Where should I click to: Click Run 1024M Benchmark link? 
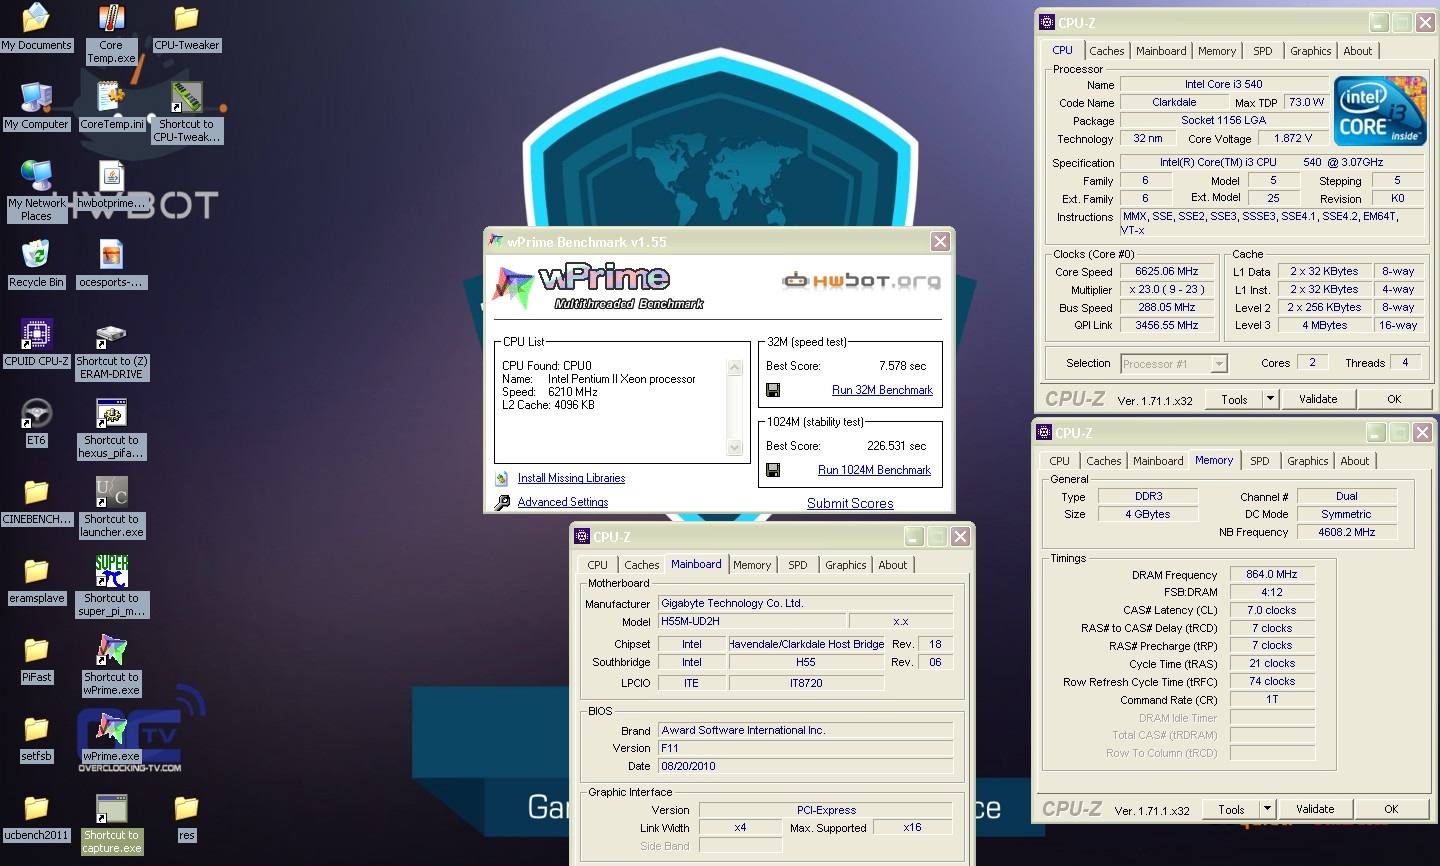coord(874,470)
